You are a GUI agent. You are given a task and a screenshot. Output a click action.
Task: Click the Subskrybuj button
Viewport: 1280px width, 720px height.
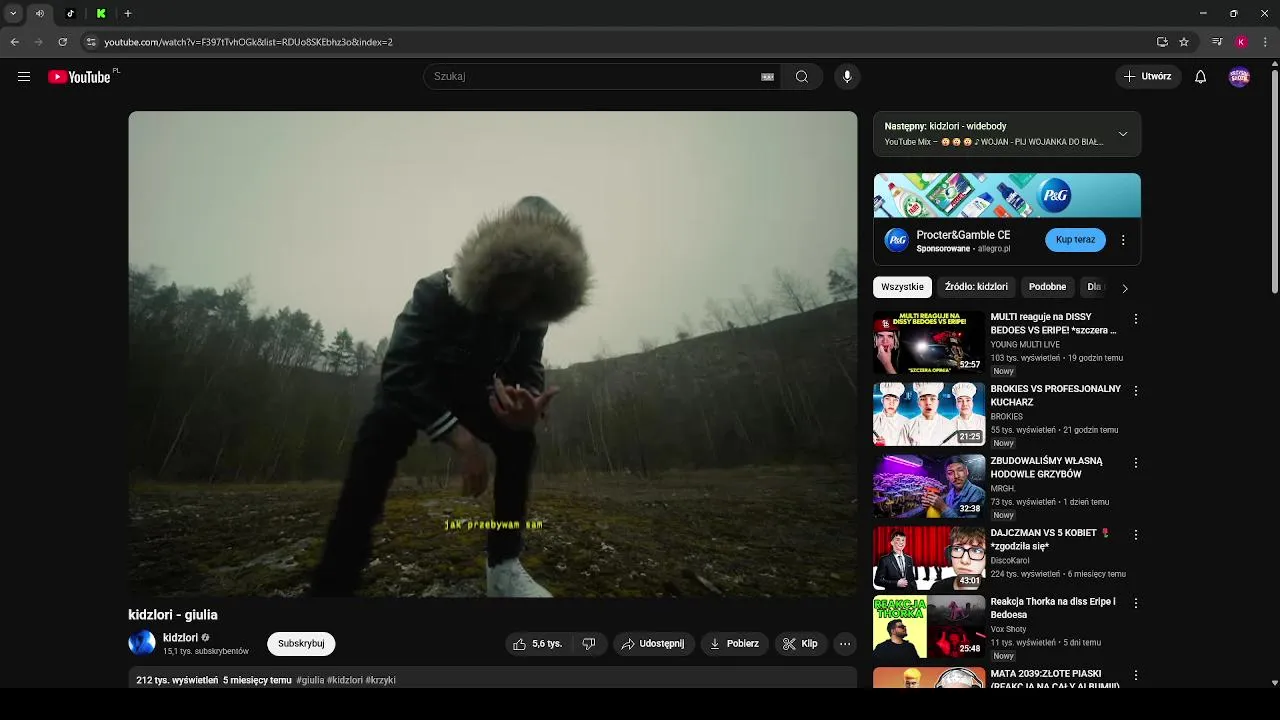301,644
